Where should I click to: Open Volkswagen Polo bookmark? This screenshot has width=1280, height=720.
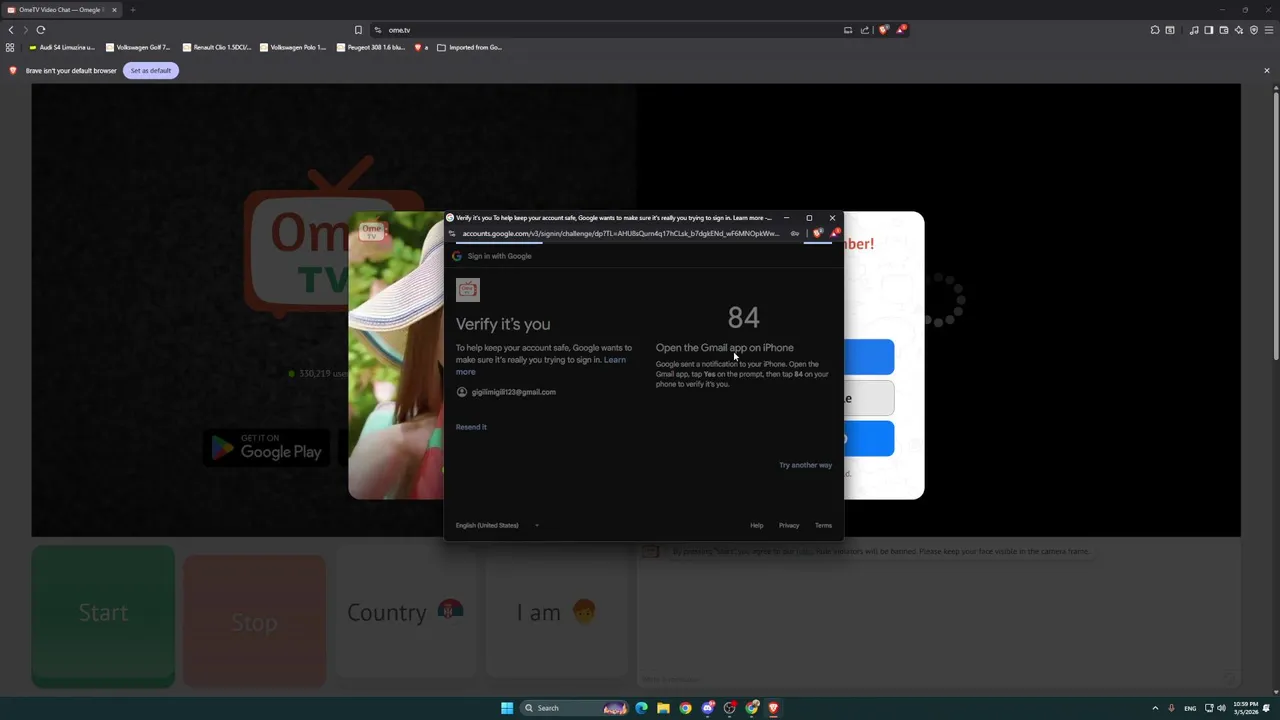click(293, 47)
